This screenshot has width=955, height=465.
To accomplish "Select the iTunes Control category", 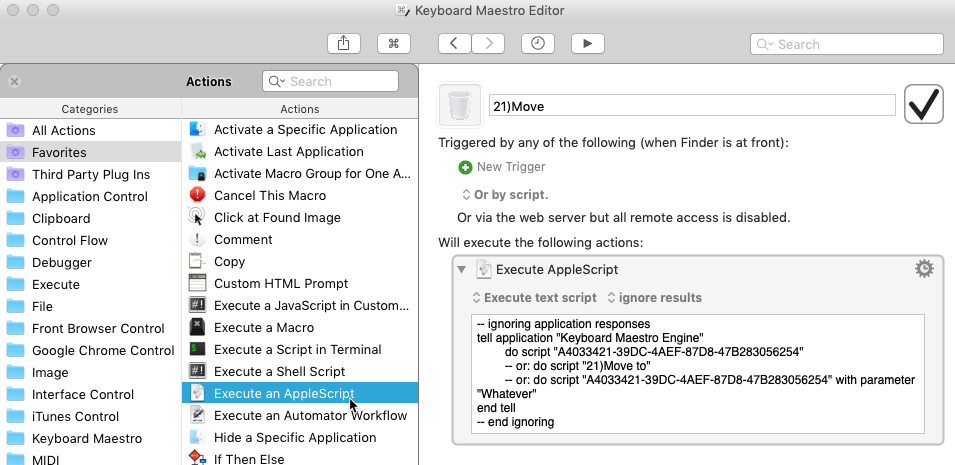I will 91,416.
